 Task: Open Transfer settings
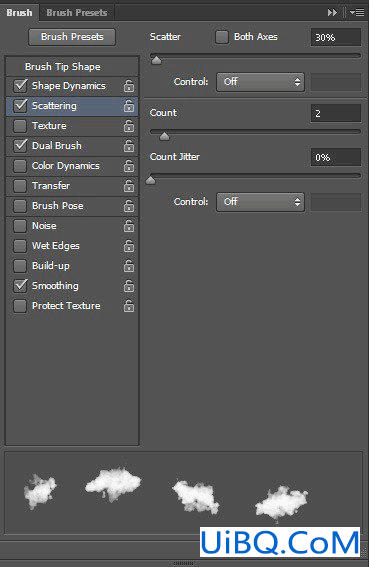pos(51,186)
